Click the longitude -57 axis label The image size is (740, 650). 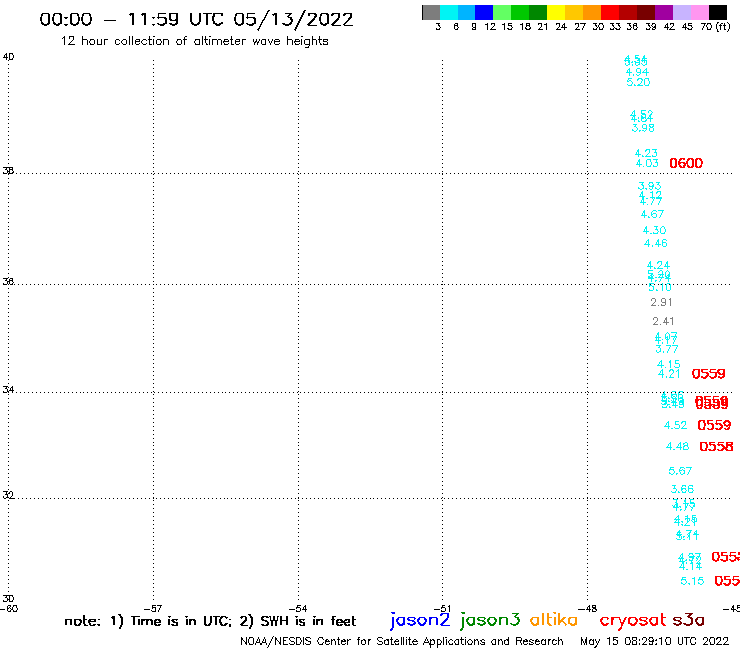pos(153,609)
